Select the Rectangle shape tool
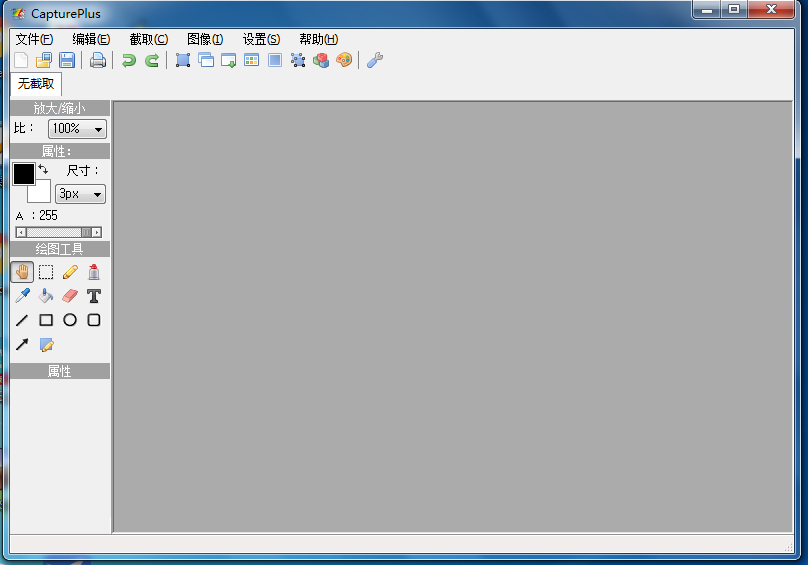The image size is (808, 565). pyautogui.click(x=46, y=320)
